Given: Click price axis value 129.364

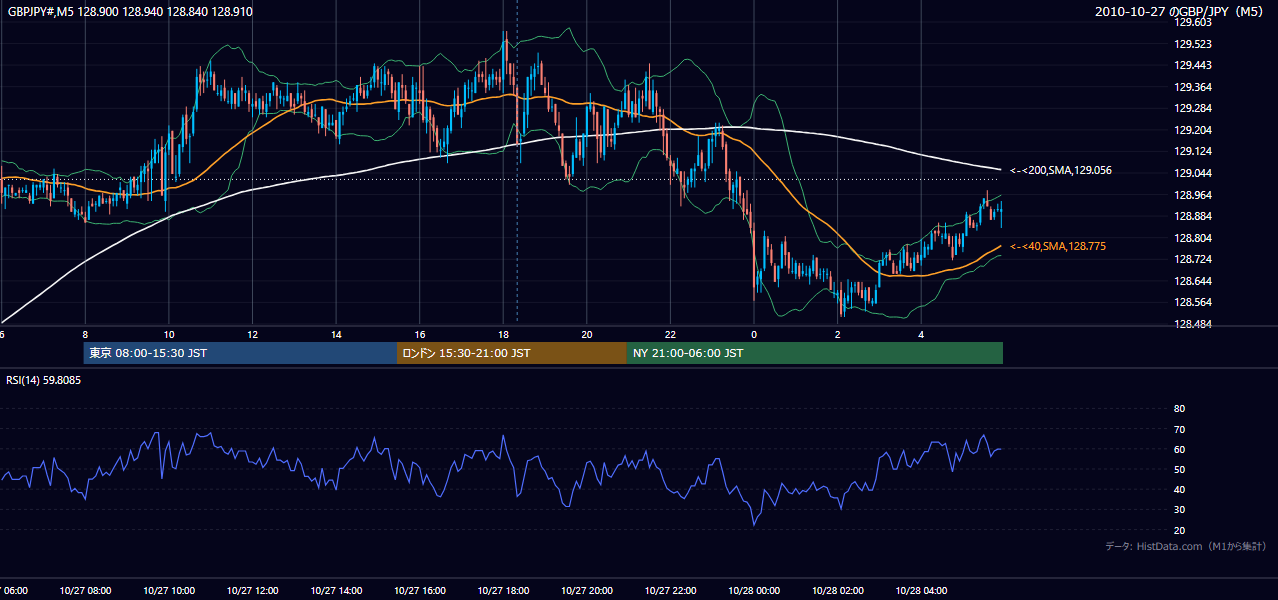Looking at the screenshot, I should click(x=1192, y=87).
